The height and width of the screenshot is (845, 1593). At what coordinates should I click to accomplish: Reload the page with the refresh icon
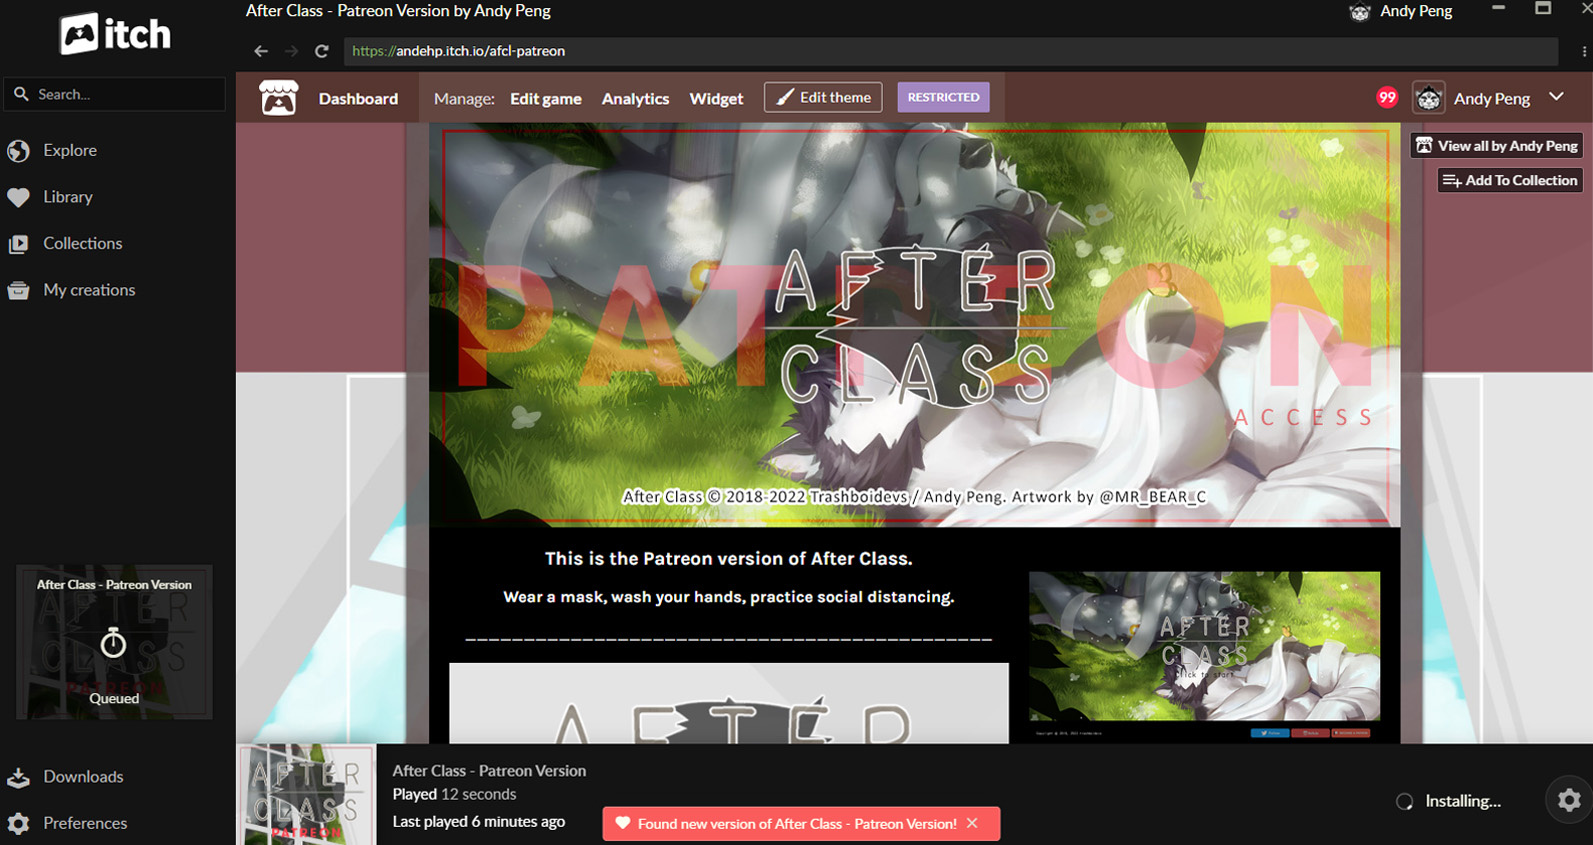tap(321, 51)
